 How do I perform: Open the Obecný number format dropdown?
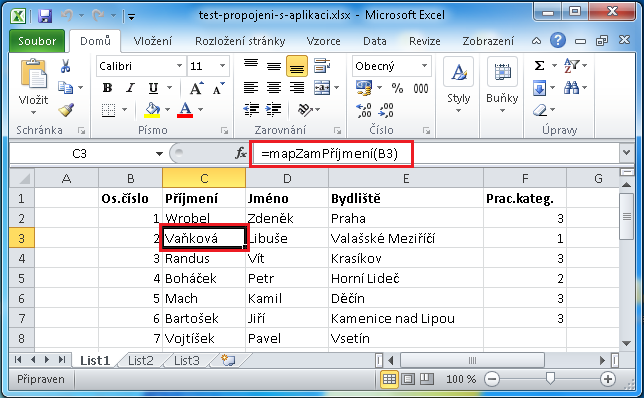(424, 66)
